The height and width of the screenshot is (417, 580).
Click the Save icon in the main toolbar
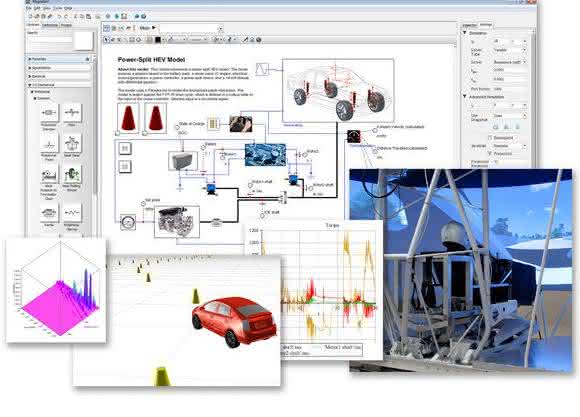(43, 16)
